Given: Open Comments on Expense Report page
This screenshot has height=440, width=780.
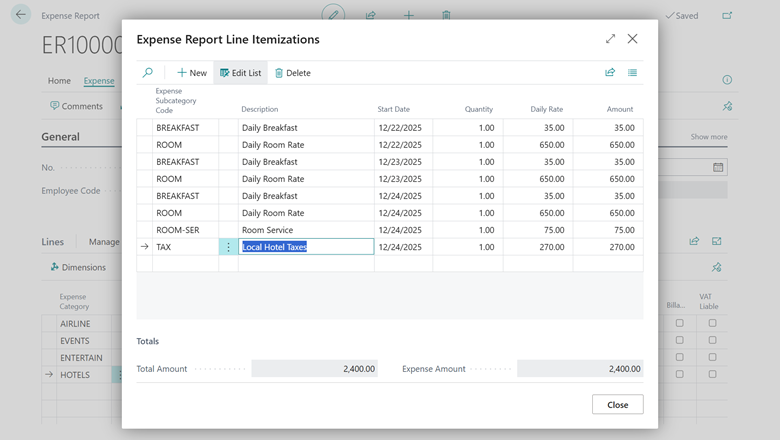Looking at the screenshot, I should (x=76, y=106).
